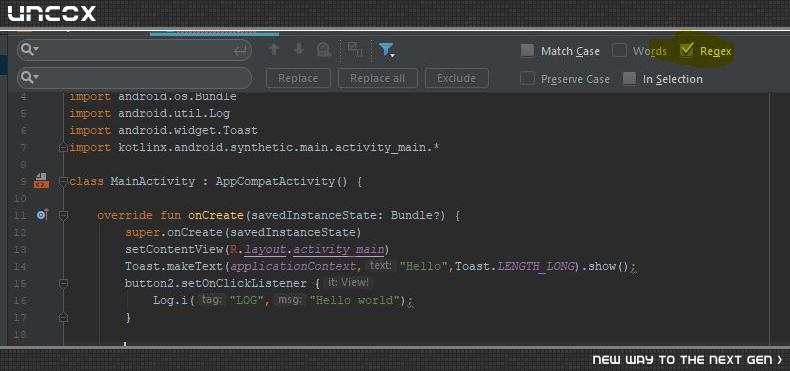Click "MainActivity" class name
The image size is (790, 371).
(x=153, y=181)
